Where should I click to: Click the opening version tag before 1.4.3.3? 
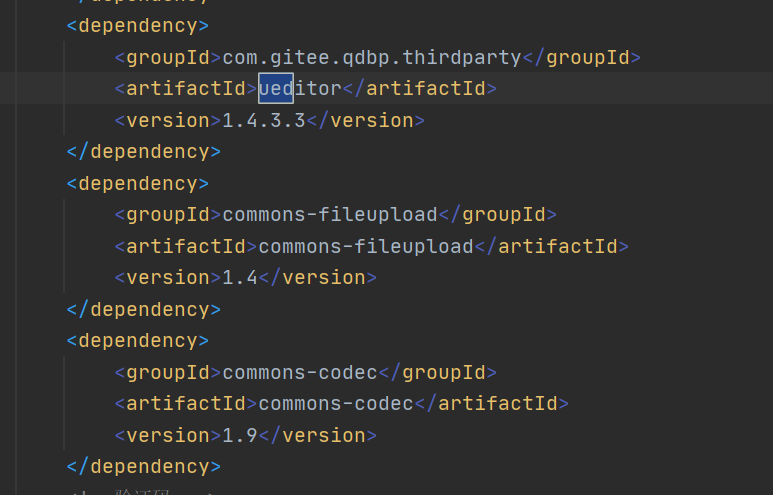[168, 120]
